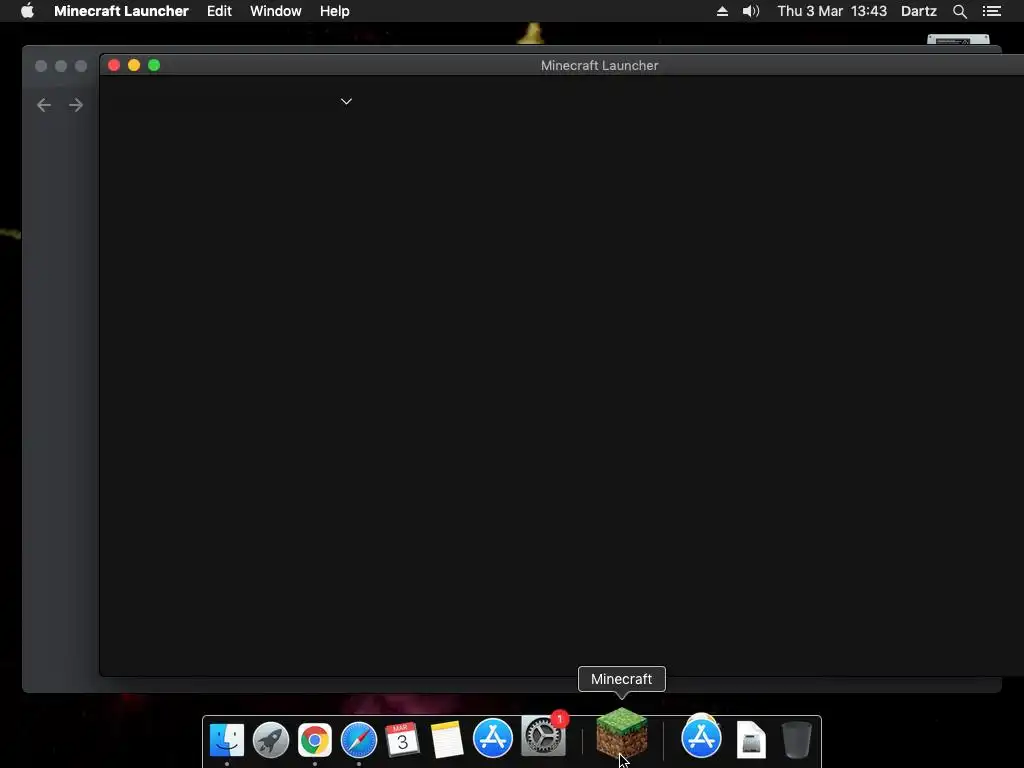Go back using left arrow in background window
The height and width of the screenshot is (768, 1024).
click(x=44, y=104)
